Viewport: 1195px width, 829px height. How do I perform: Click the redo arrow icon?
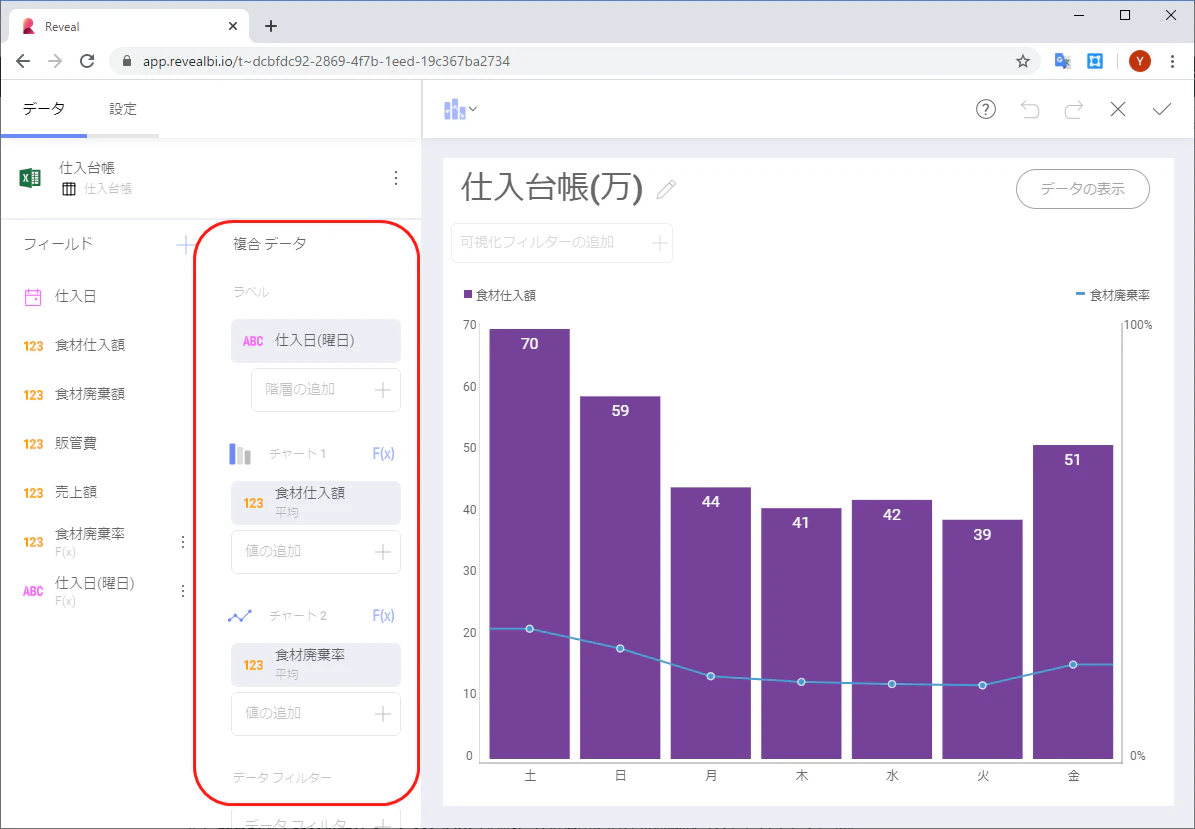point(1074,110)
